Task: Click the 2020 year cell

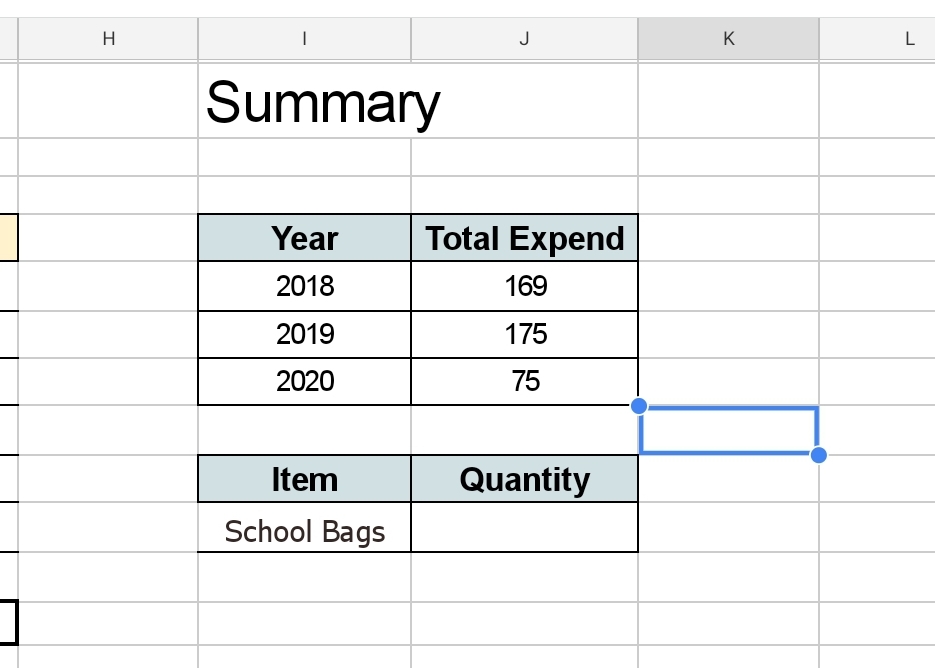Action: pyautogui.click(x=304, y=381)
